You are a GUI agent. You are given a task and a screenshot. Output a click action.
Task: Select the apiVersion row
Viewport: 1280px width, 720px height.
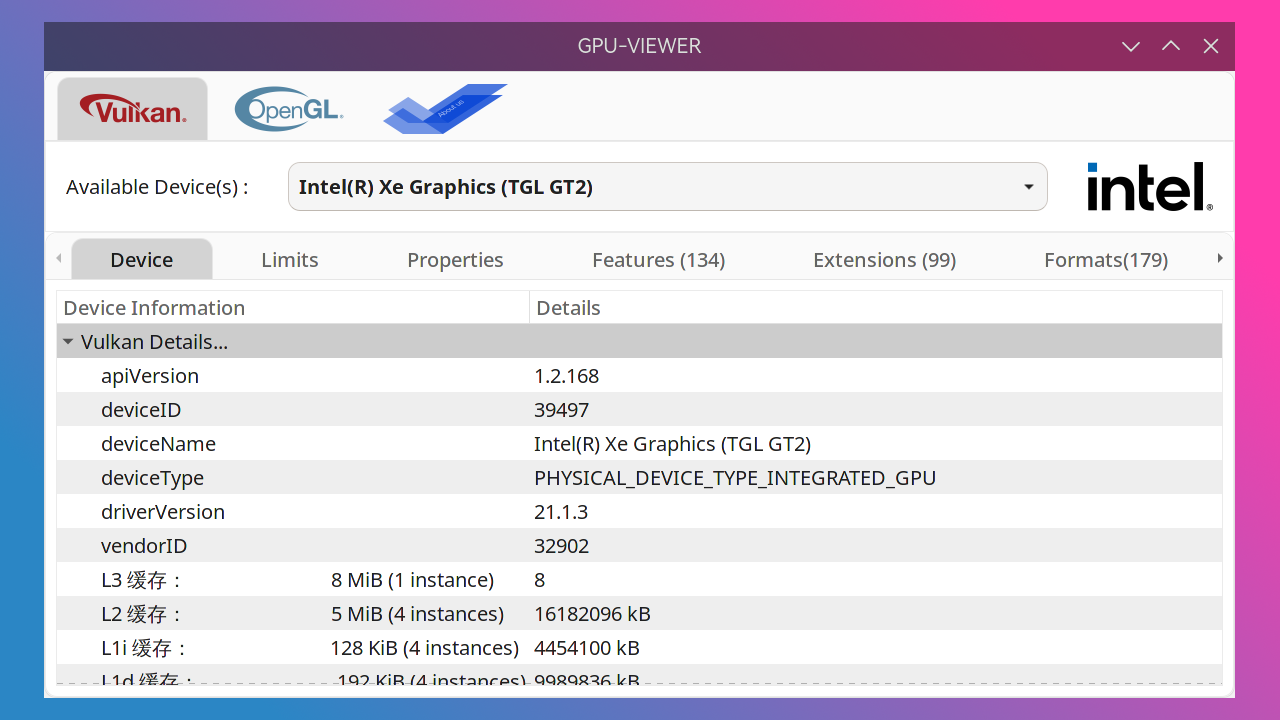point(300,375)
